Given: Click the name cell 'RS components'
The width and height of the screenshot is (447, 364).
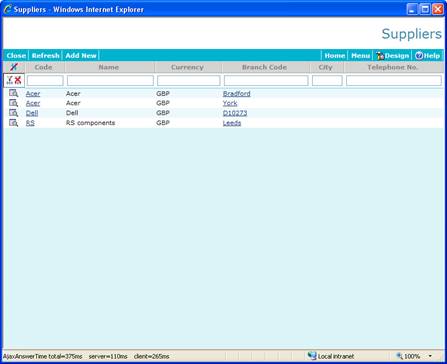Looking at the screenshot, I should (x=90, y=123).
